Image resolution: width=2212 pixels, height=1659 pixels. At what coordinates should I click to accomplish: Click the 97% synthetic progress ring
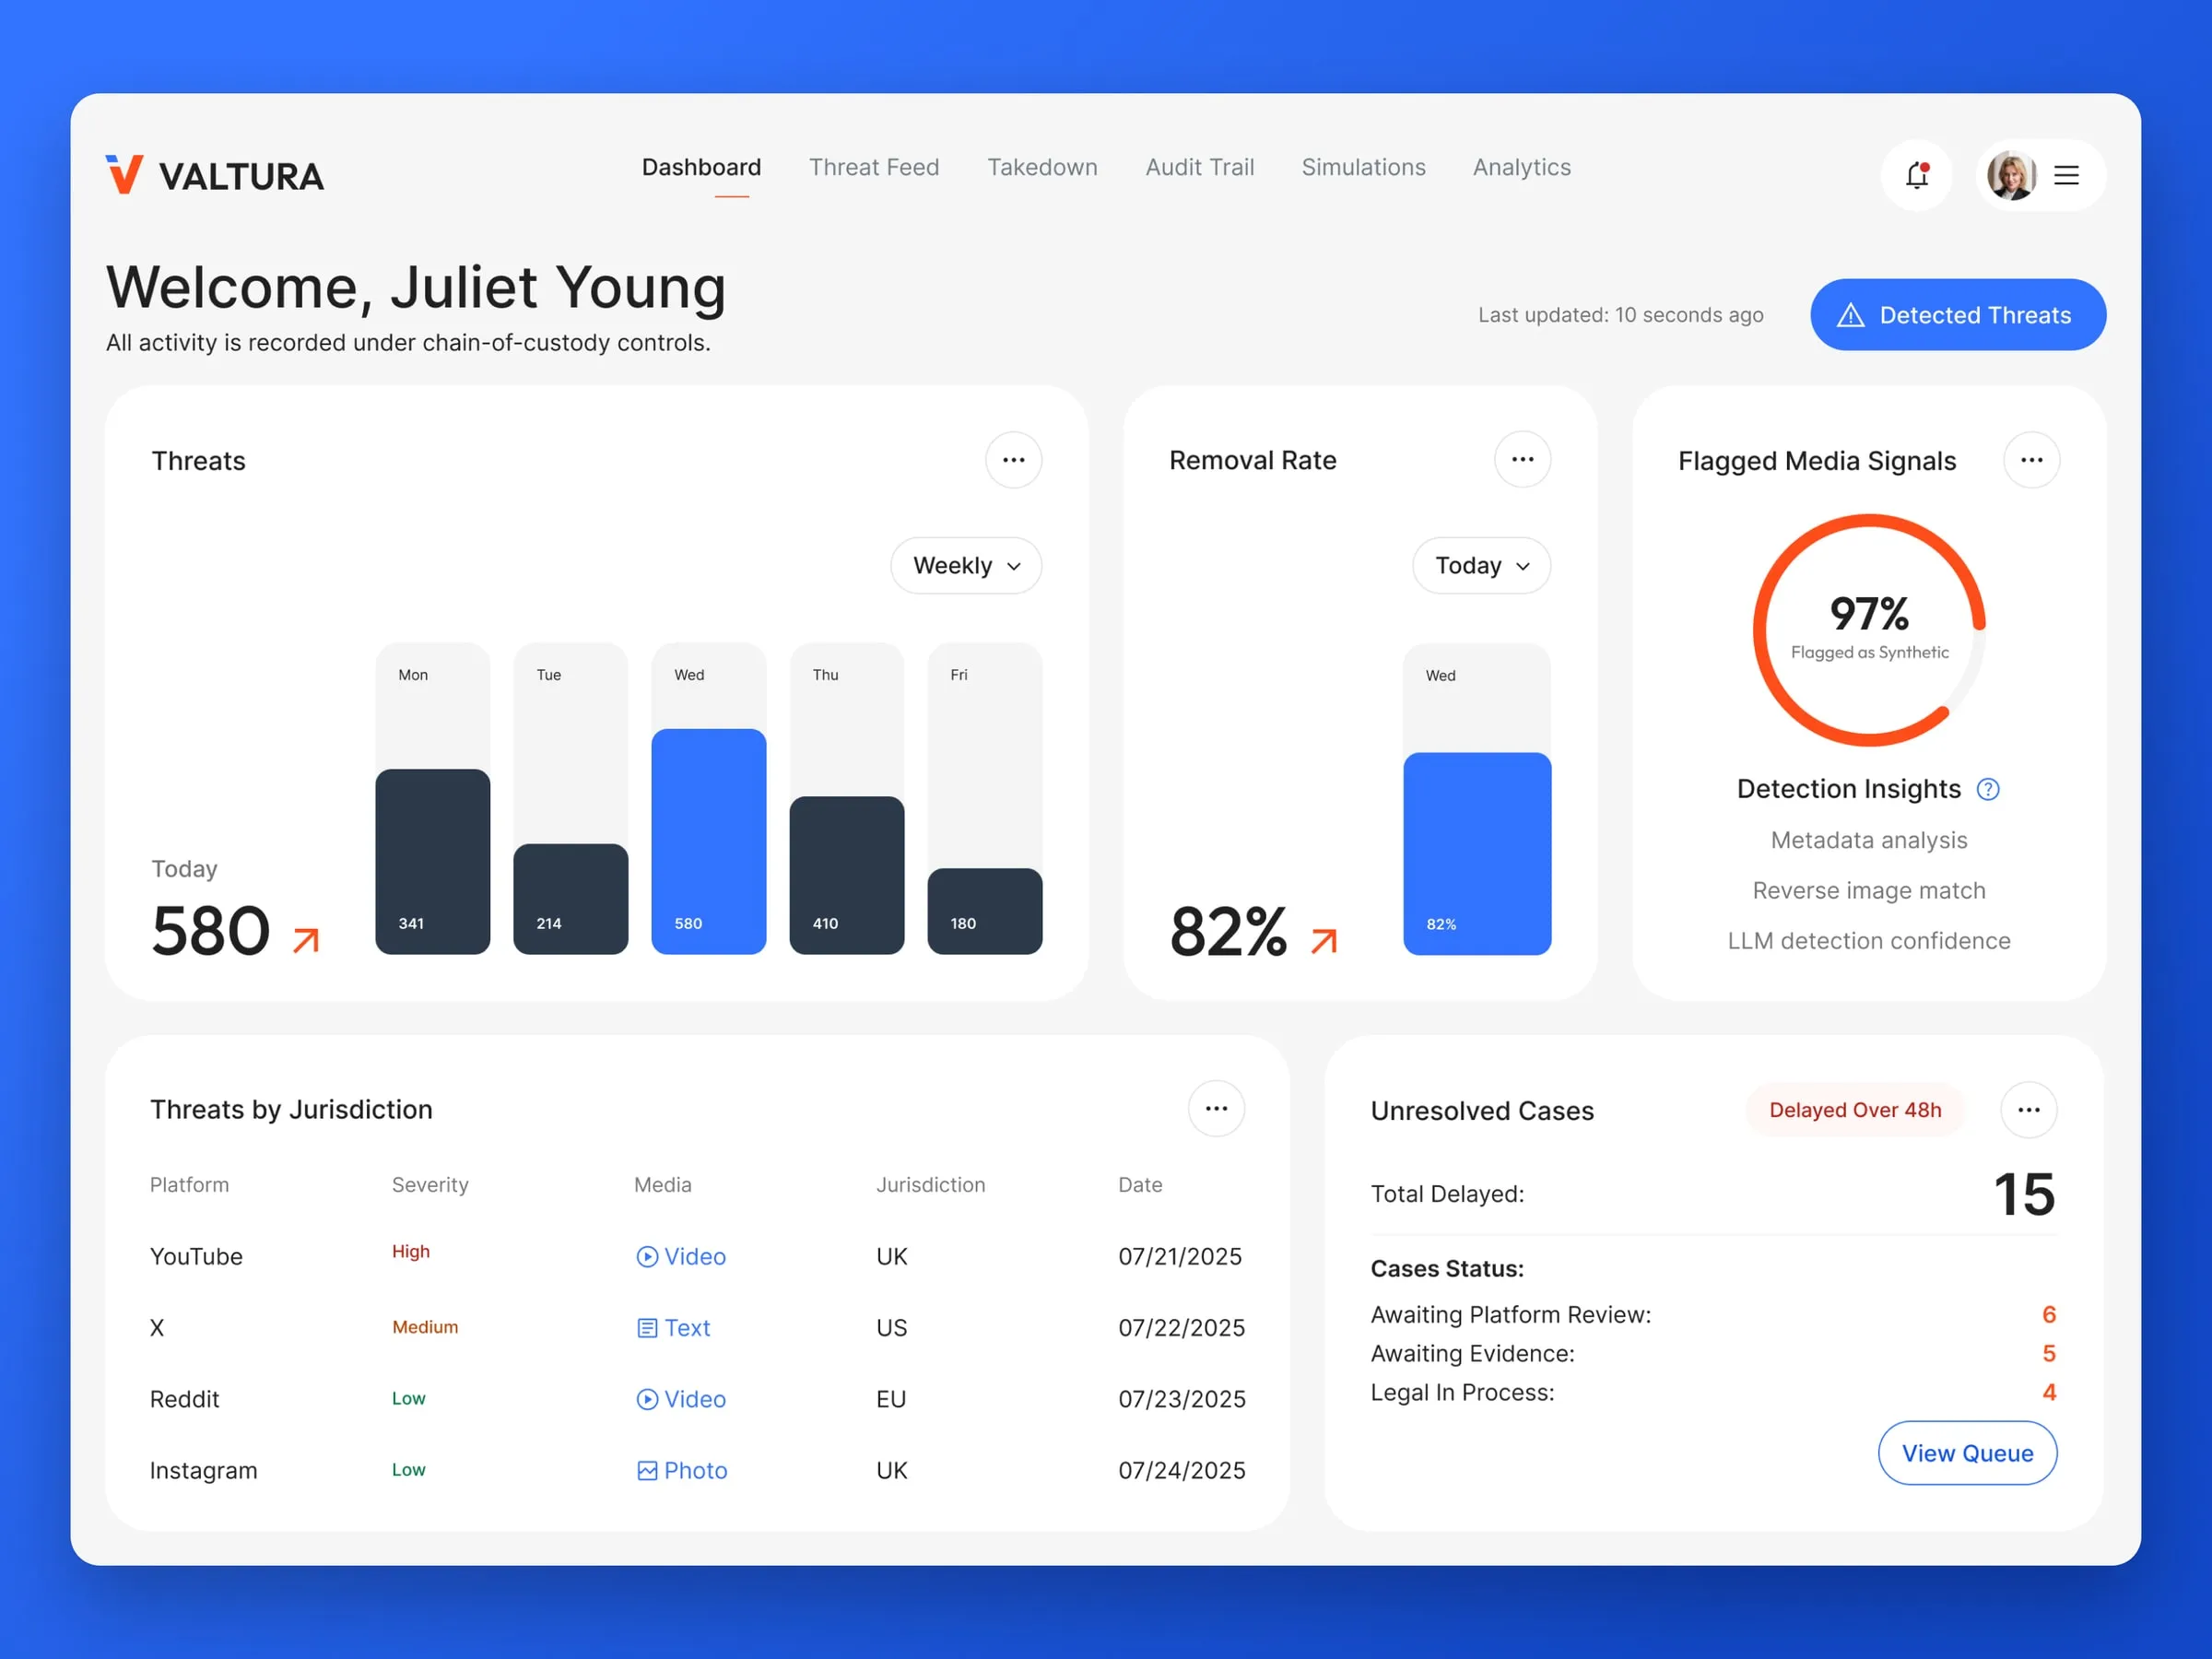coord(1868,629)
